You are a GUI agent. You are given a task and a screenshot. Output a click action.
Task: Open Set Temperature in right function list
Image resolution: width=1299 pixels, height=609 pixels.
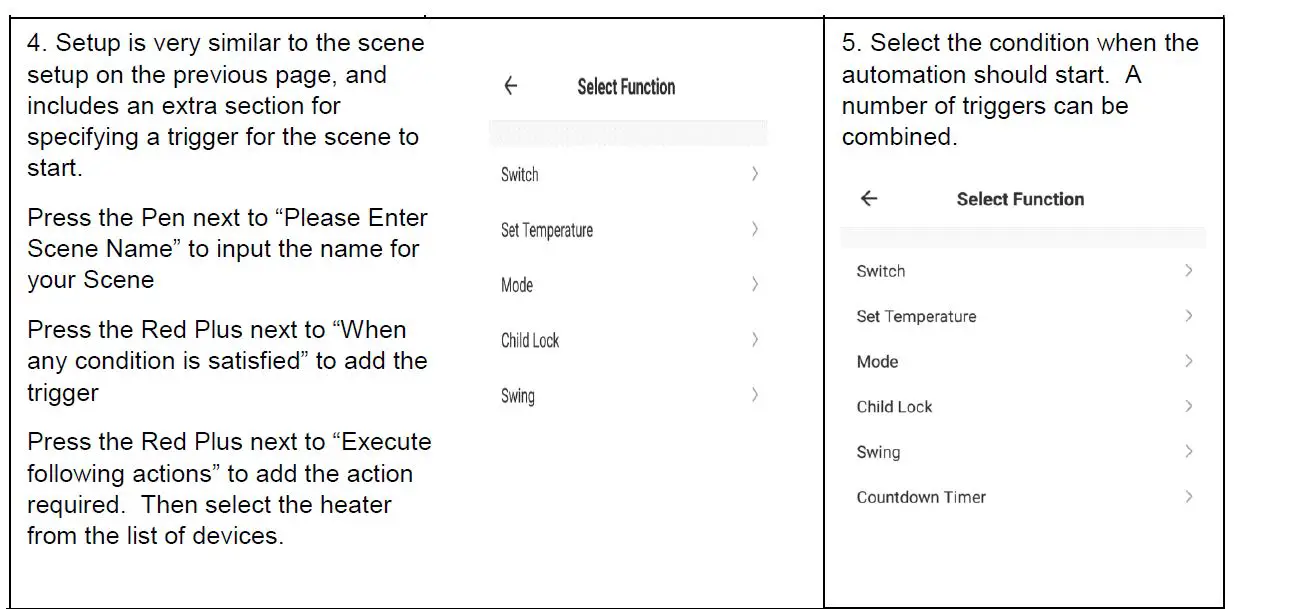[x=916, y=316]
